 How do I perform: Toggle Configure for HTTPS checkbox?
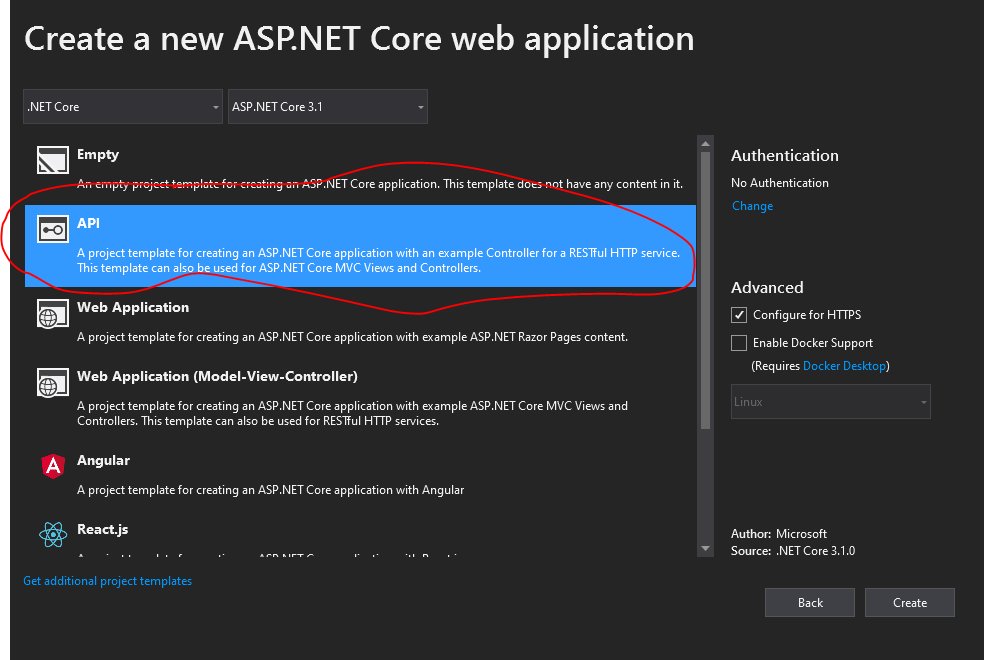click(739, 315)
